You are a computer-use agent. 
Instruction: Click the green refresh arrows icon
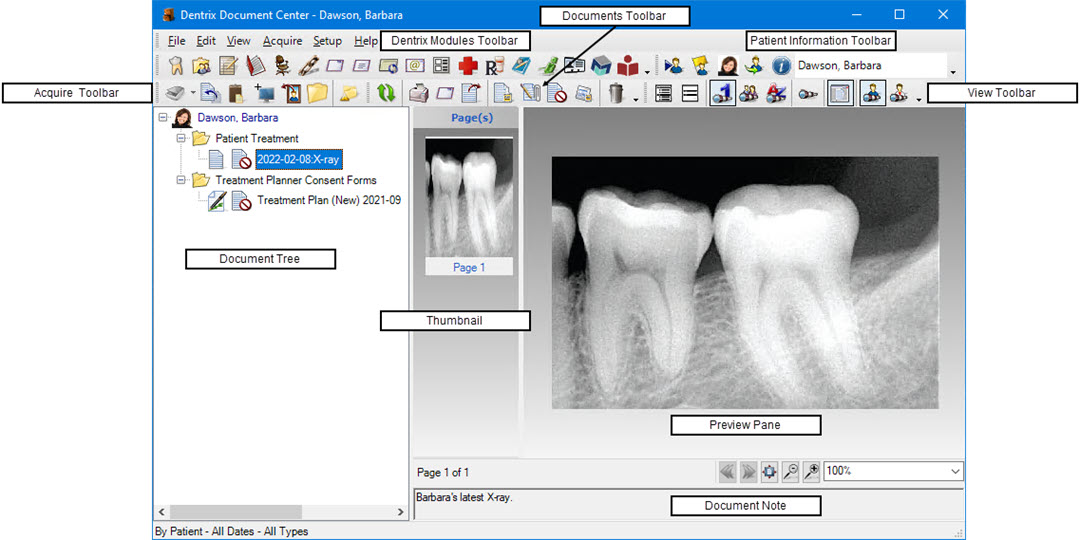[385, 94]
